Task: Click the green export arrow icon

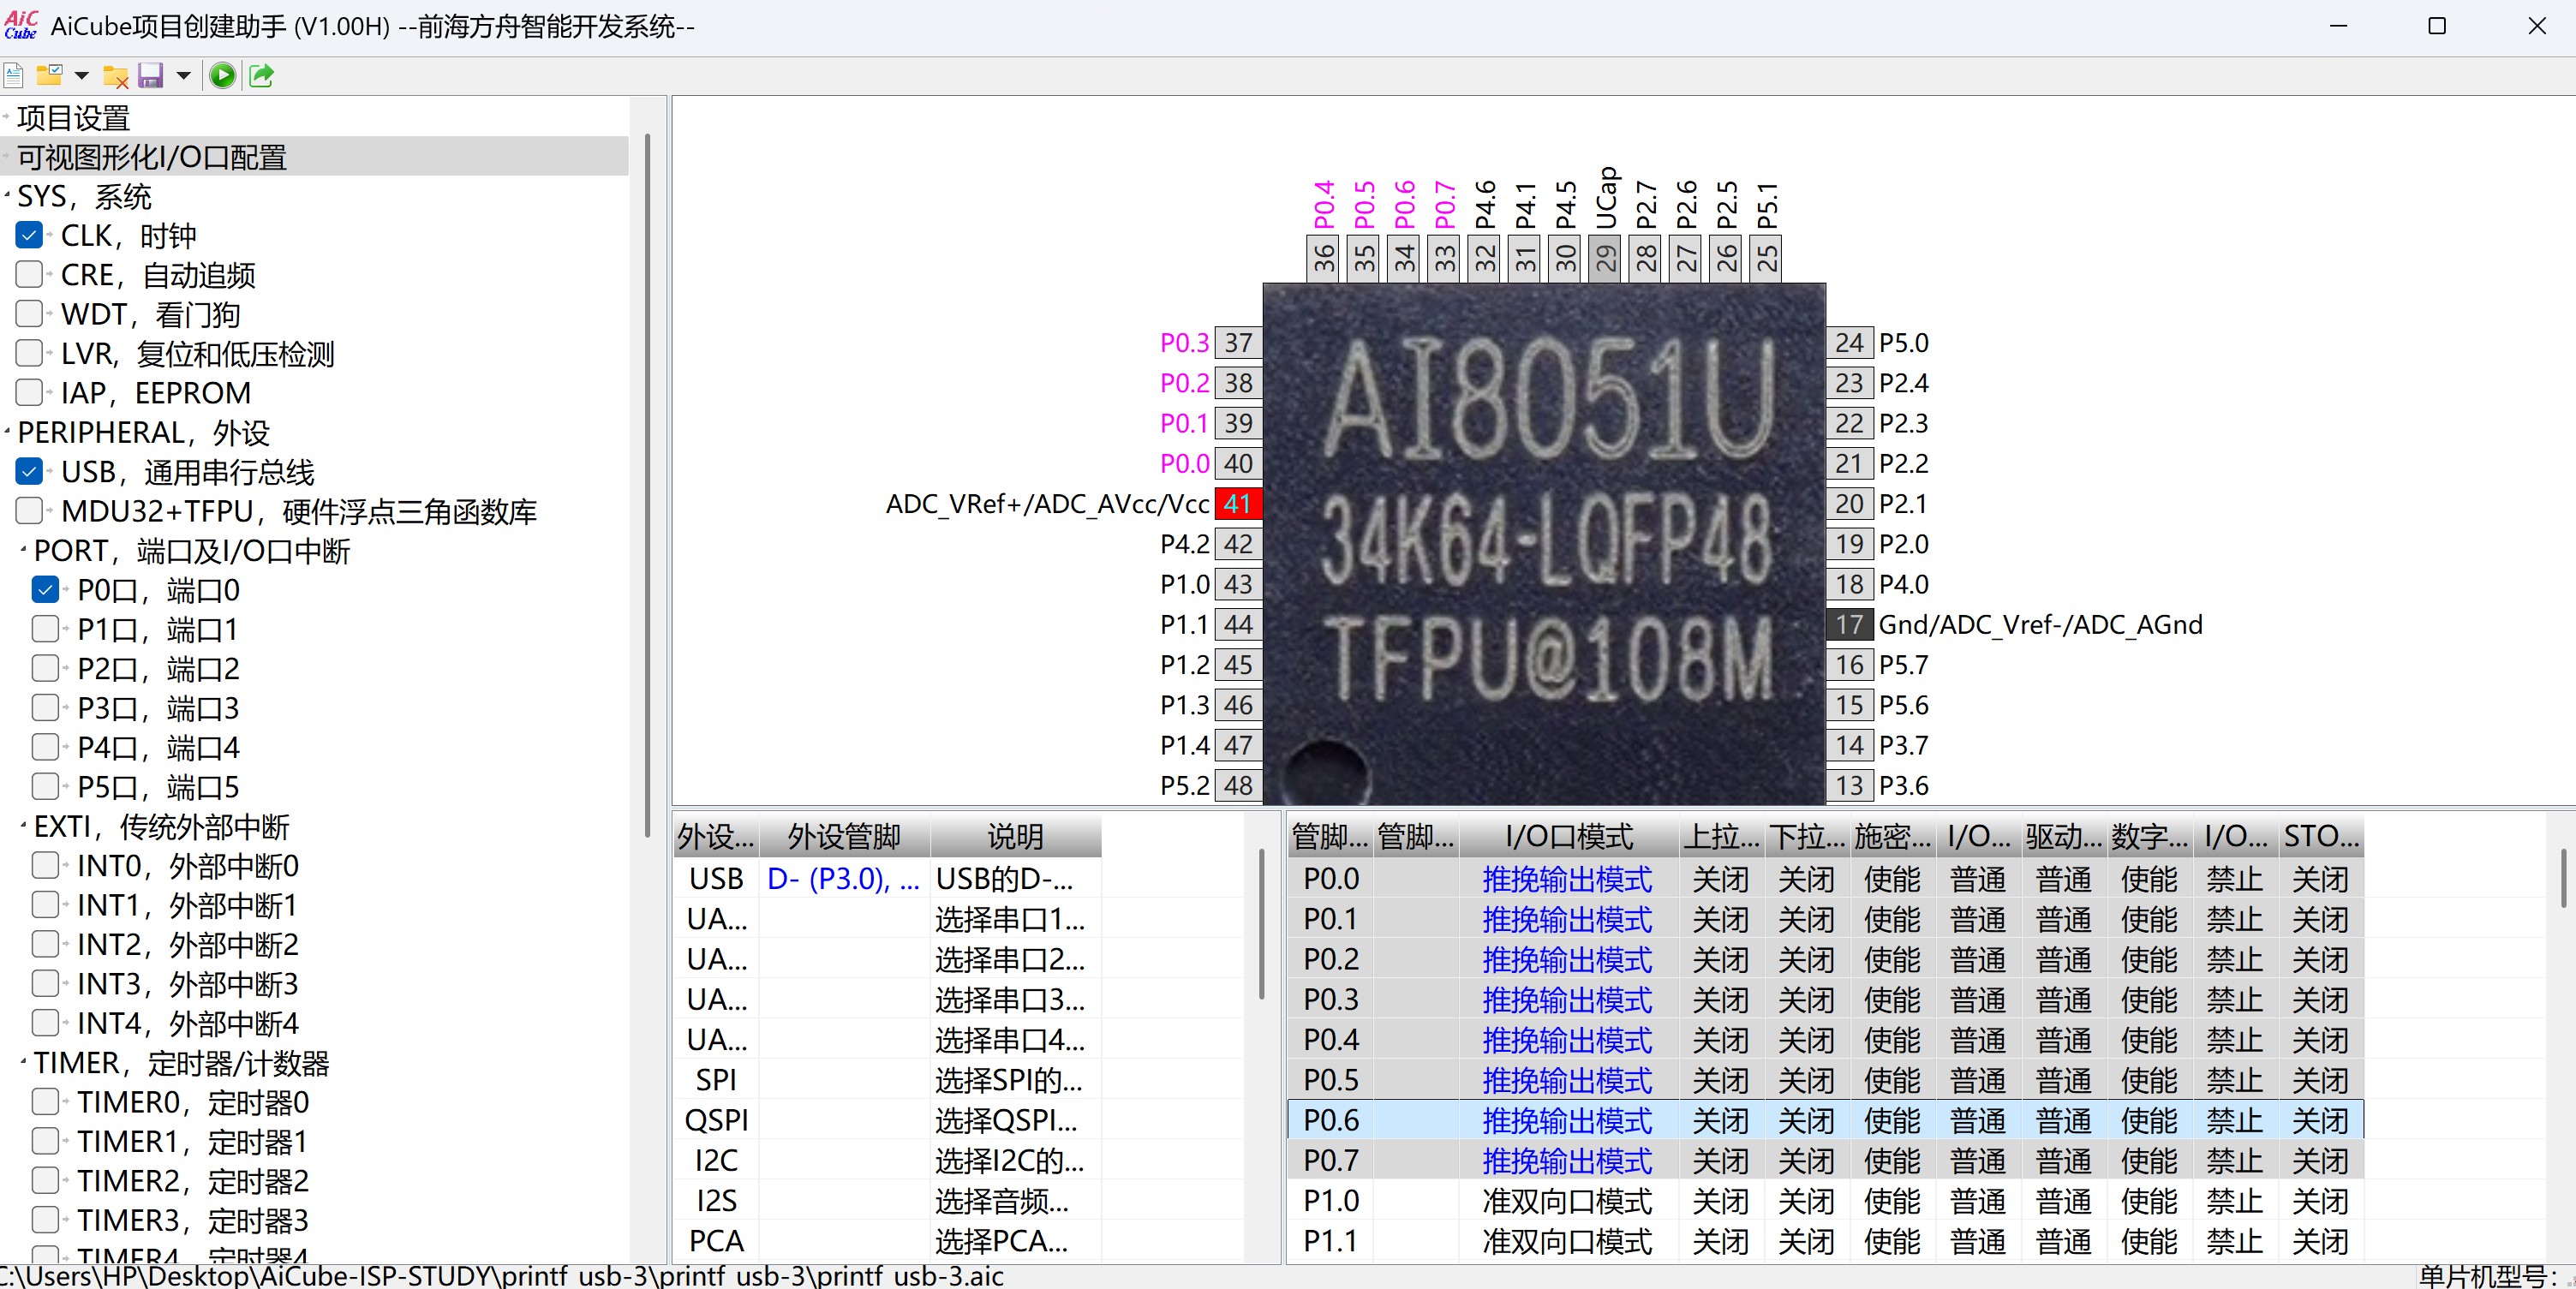Action: pos(261,76)
